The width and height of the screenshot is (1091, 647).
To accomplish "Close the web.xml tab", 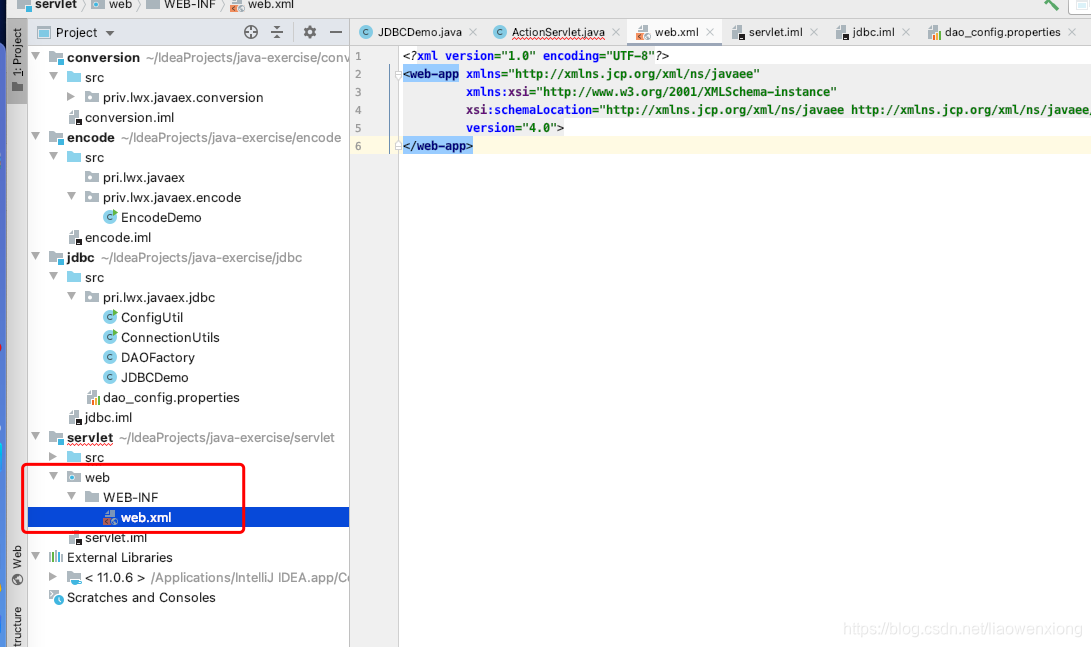I will tap(710, 32).
